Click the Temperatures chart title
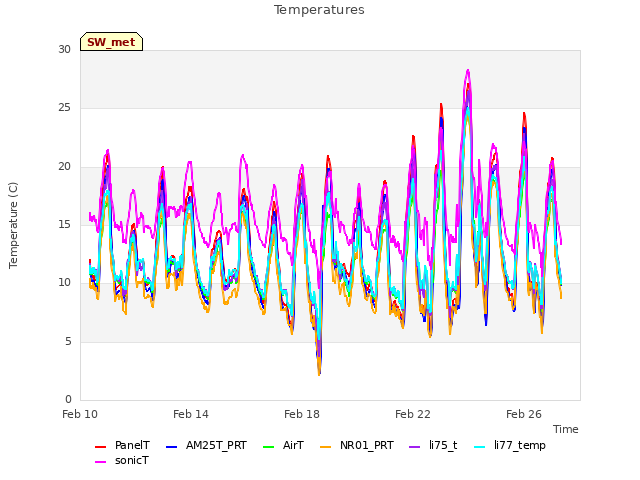640x480 pixels. click(319, 10)
